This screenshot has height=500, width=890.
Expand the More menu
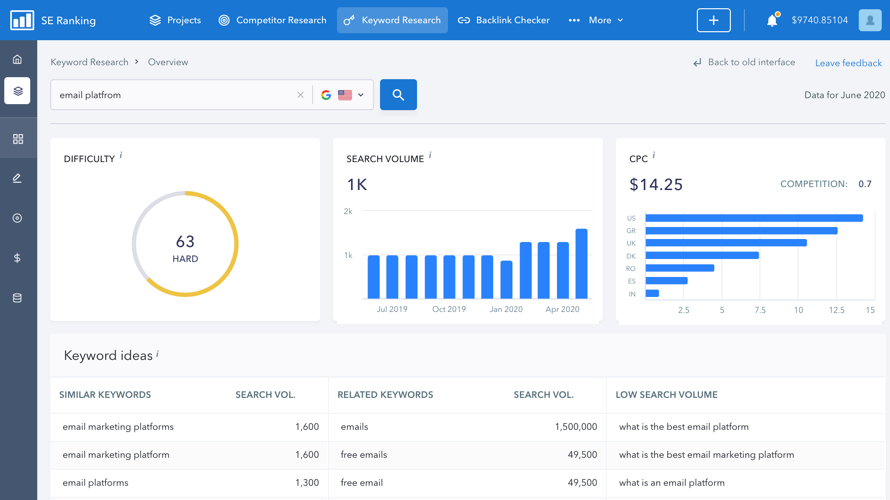click(x=596, y=20)
